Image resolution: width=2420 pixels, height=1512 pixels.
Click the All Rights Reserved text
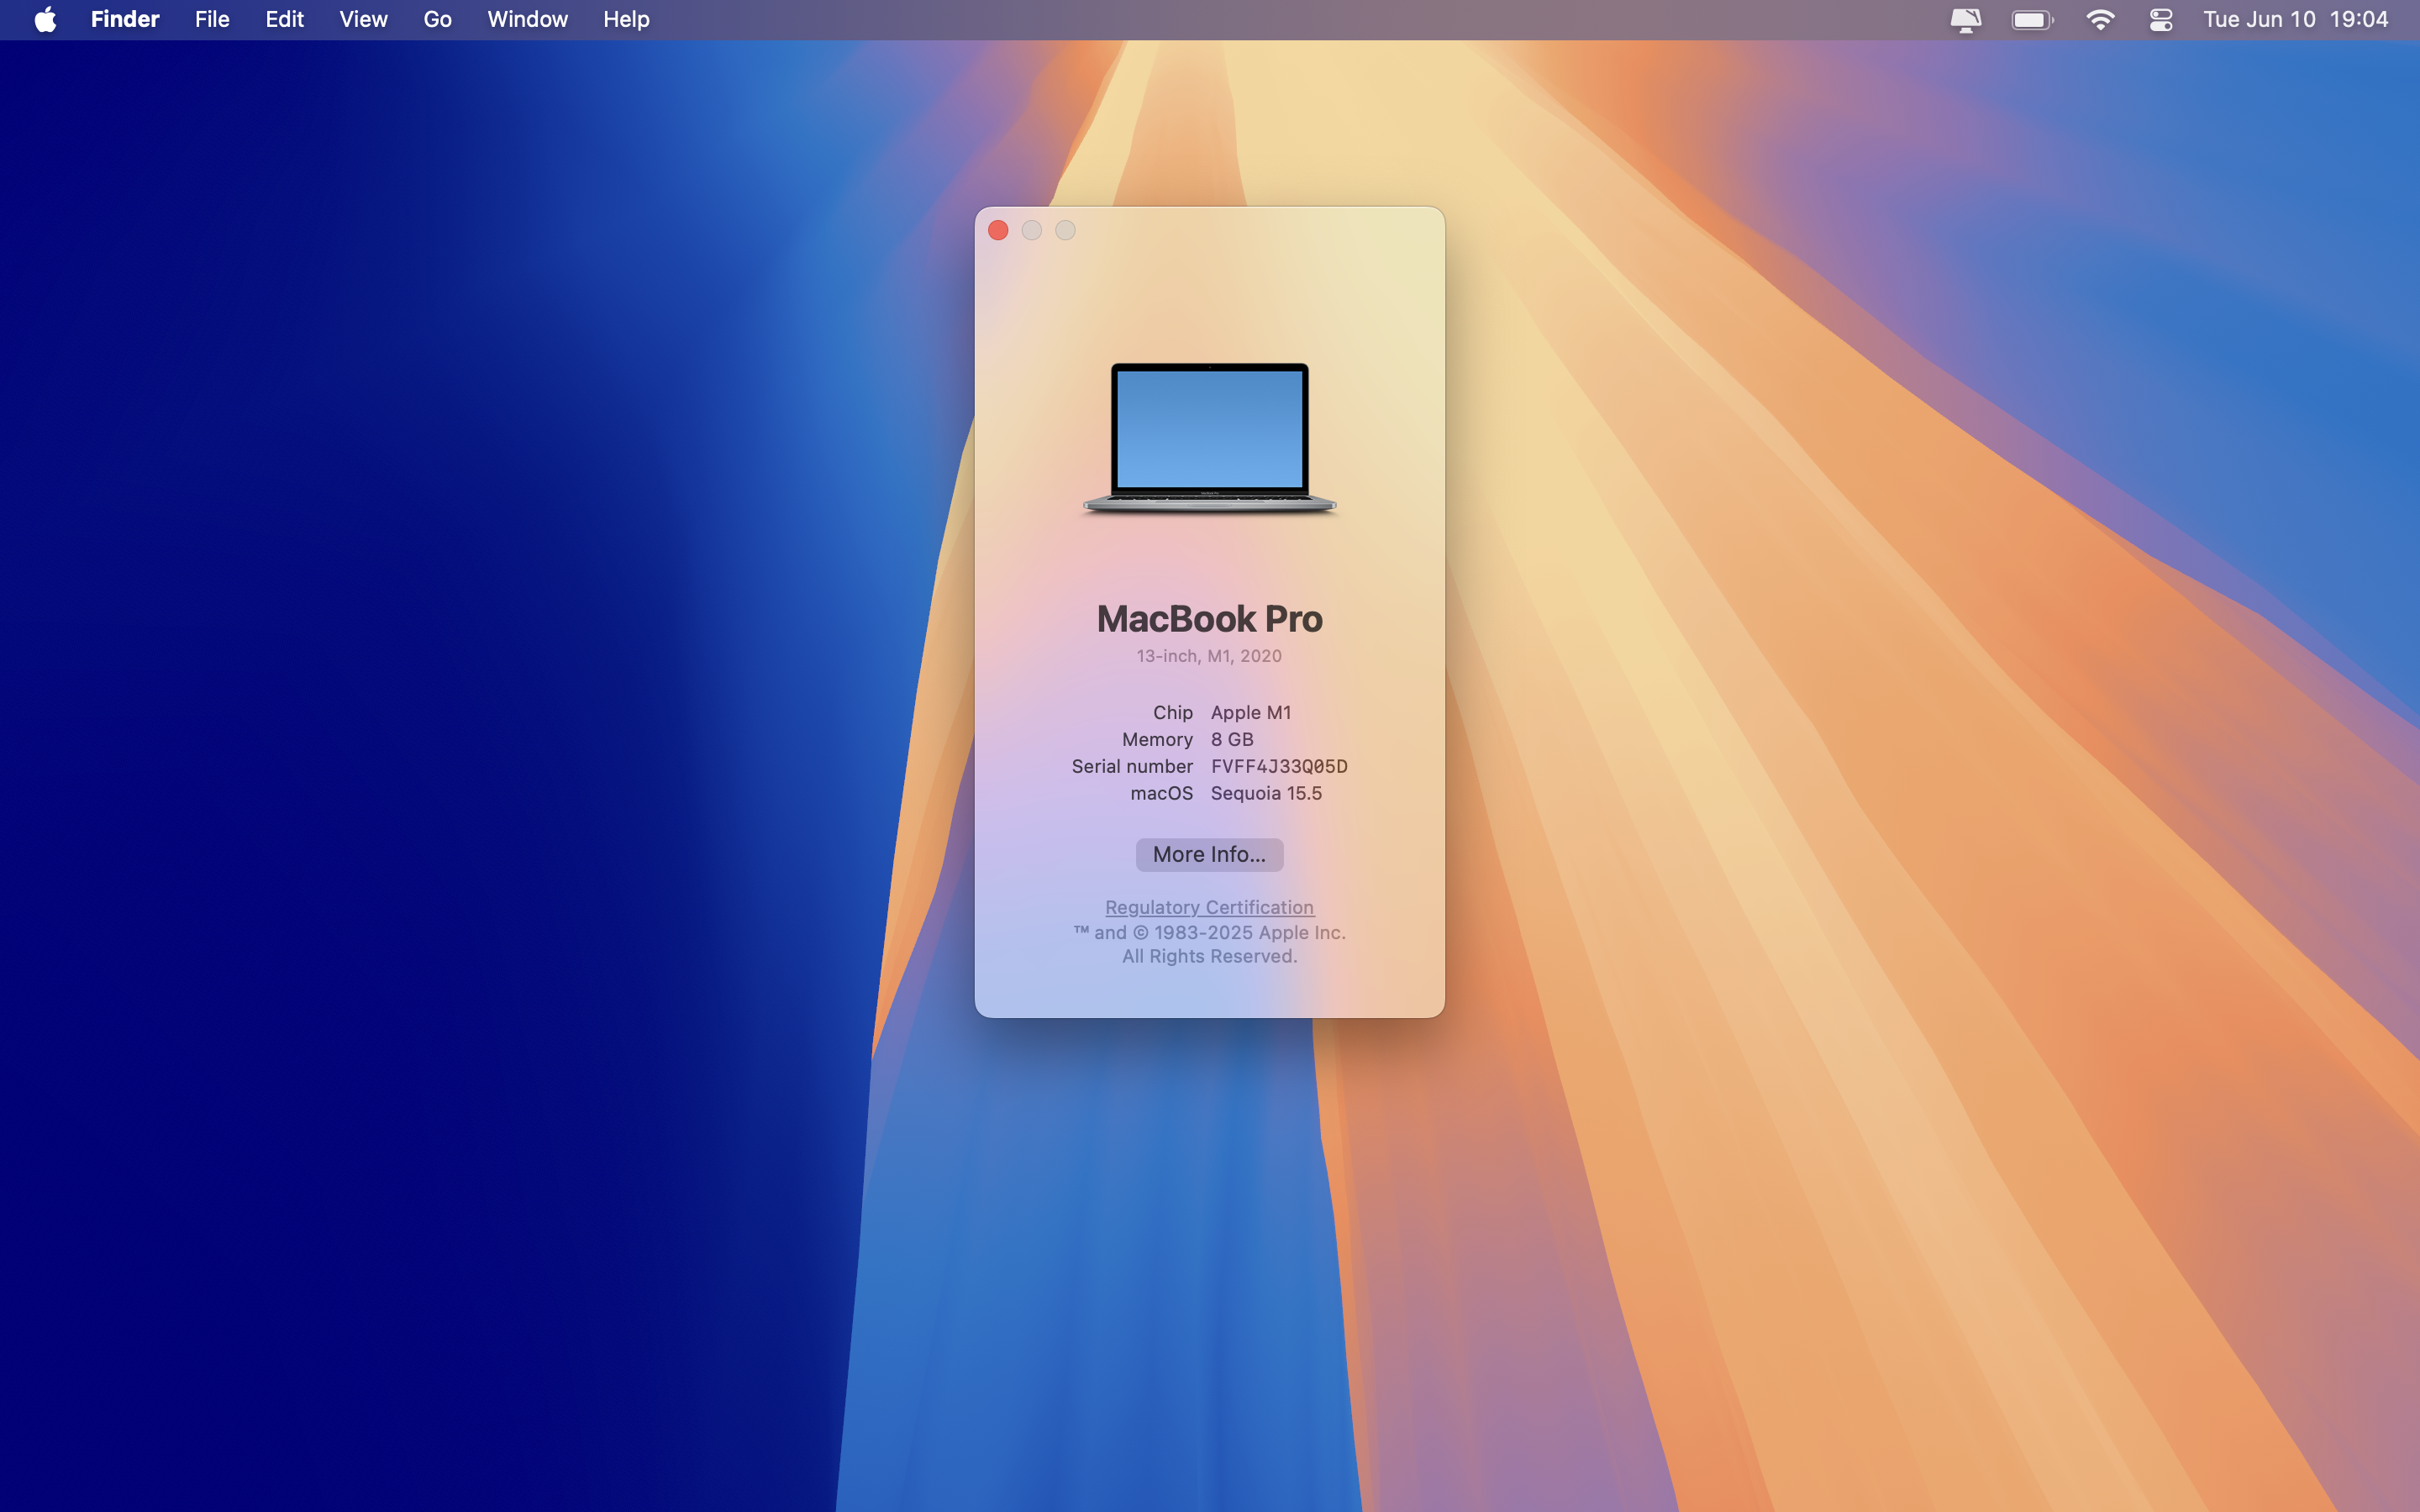[x=1209, y=956]
